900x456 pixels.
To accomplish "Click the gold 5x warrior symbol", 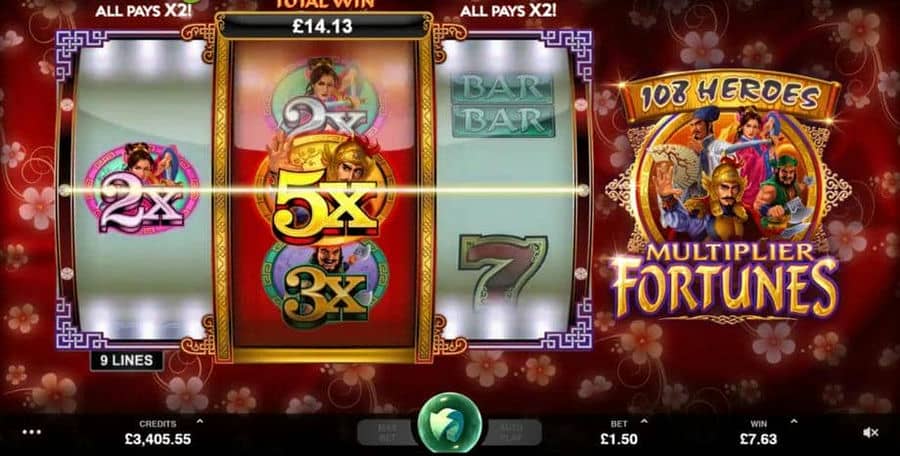I will pyautogui.click(x=325, y=190).
